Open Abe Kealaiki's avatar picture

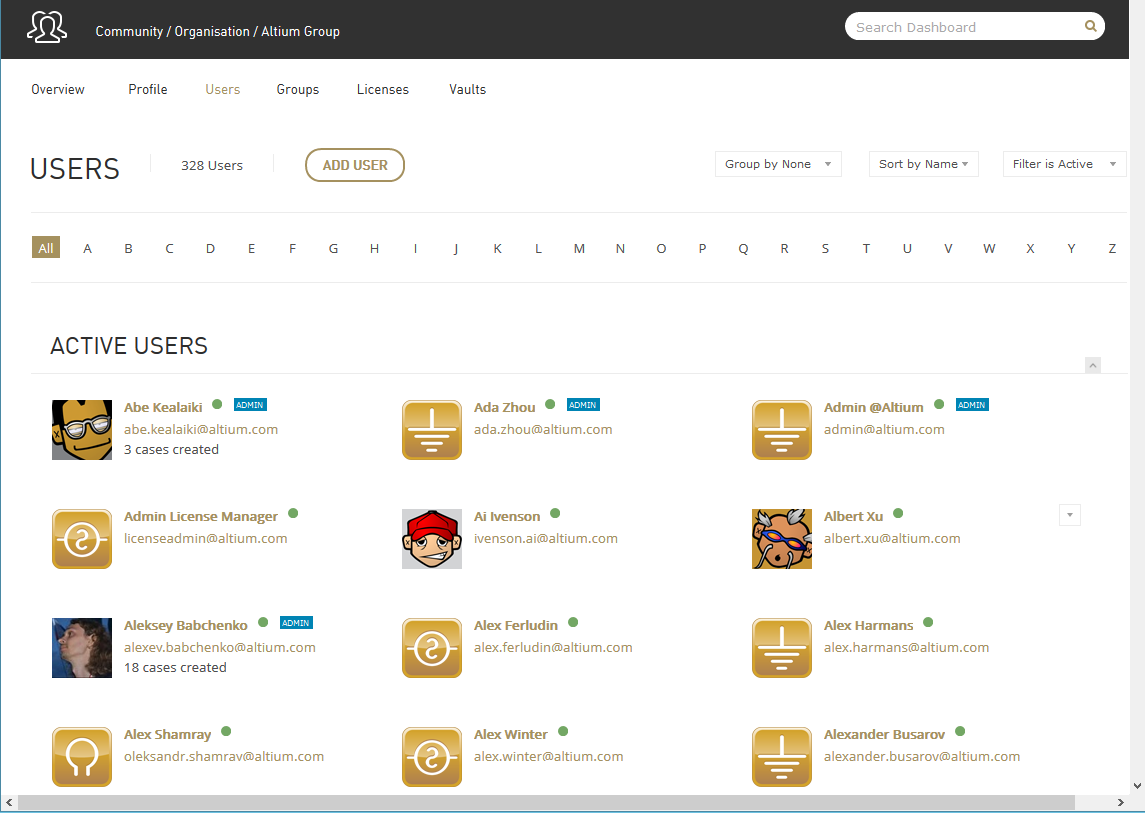coord(82,430)
